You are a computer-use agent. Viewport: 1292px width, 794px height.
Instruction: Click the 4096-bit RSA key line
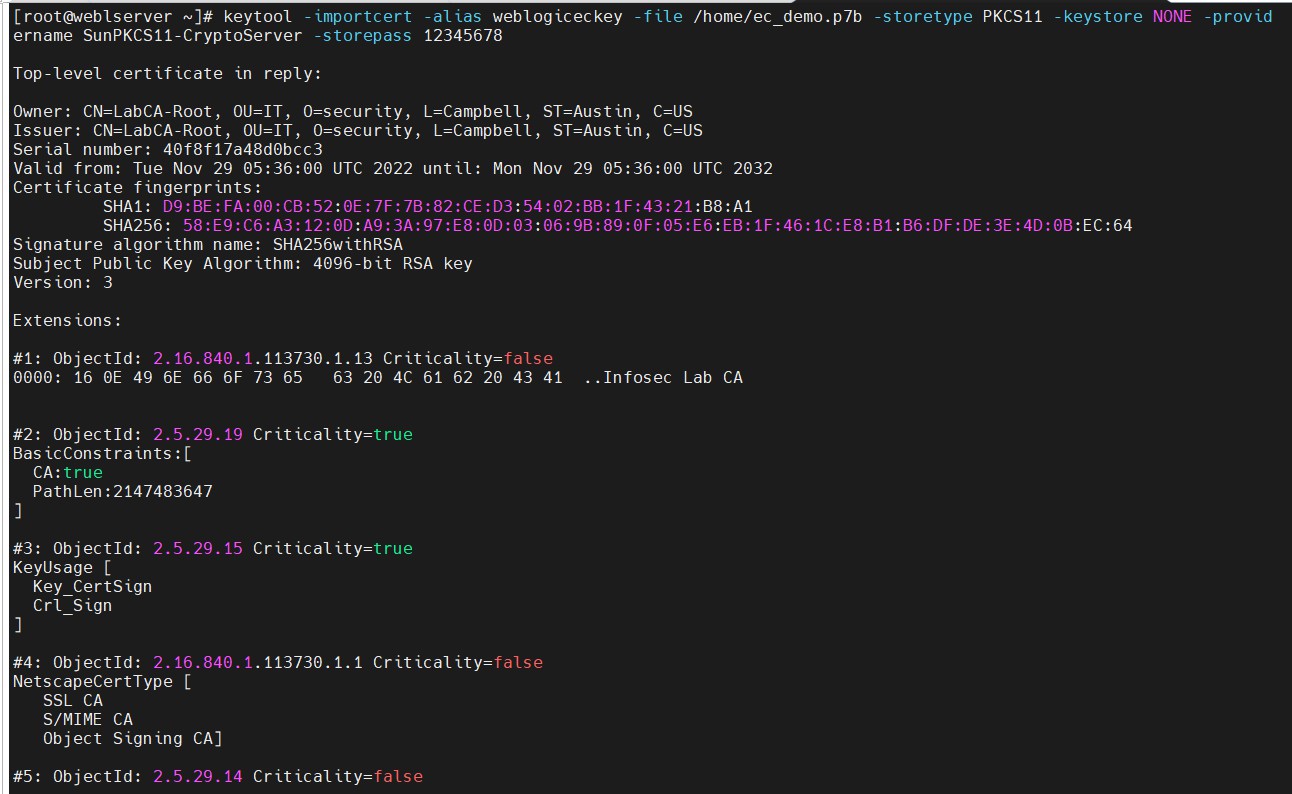pos(242,264)
